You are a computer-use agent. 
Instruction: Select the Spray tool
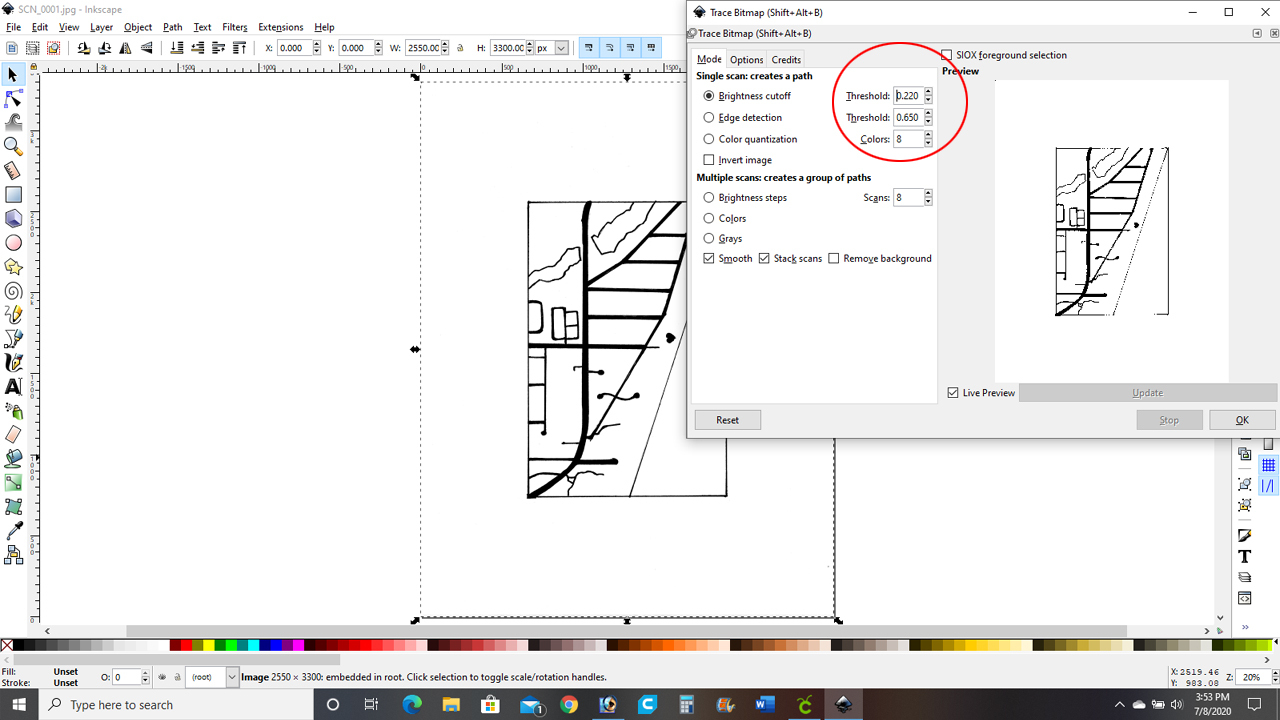13,411
